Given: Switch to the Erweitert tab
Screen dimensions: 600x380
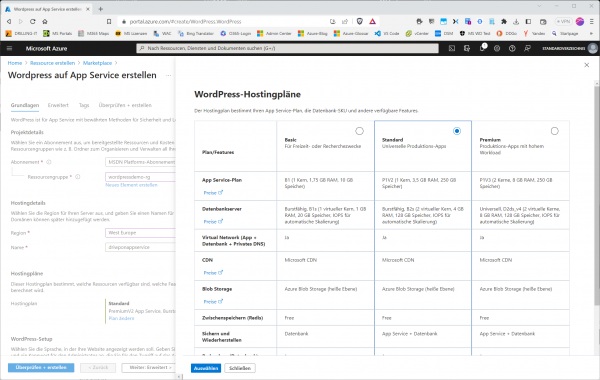Looking at the screenshot, I should [58, 105].
